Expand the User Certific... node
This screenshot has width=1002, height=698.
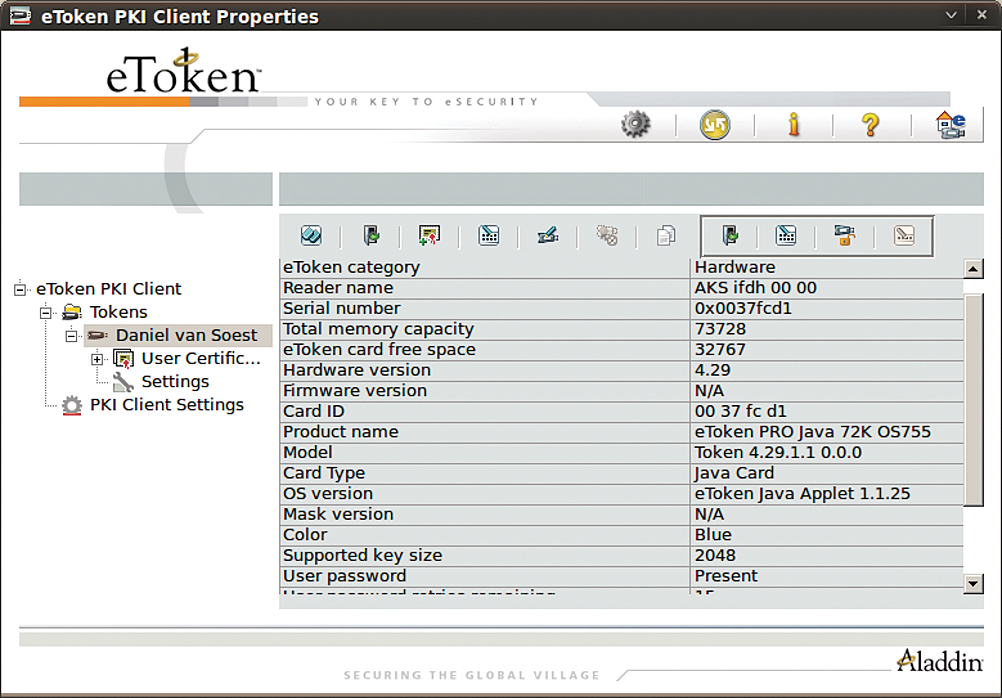[x=97, y=359]
